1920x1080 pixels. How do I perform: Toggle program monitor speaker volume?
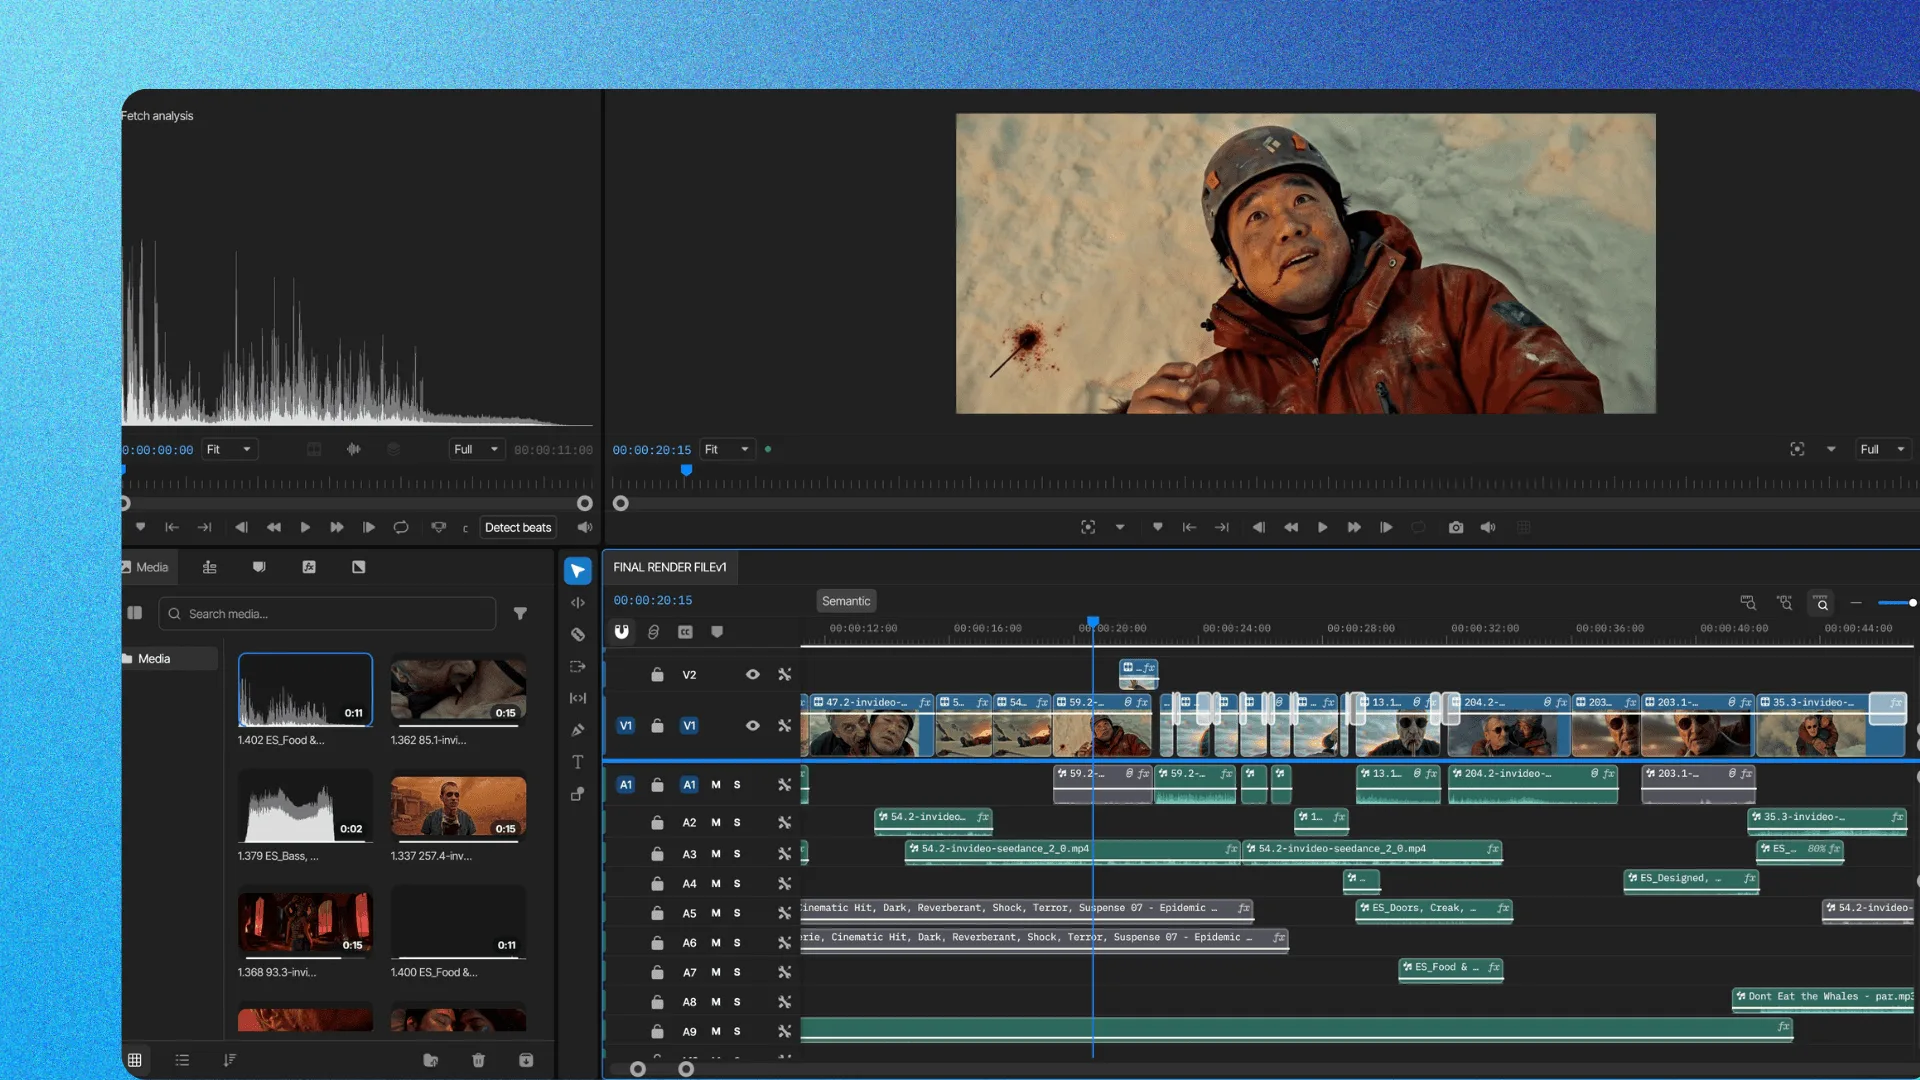tap(1488, 528)
